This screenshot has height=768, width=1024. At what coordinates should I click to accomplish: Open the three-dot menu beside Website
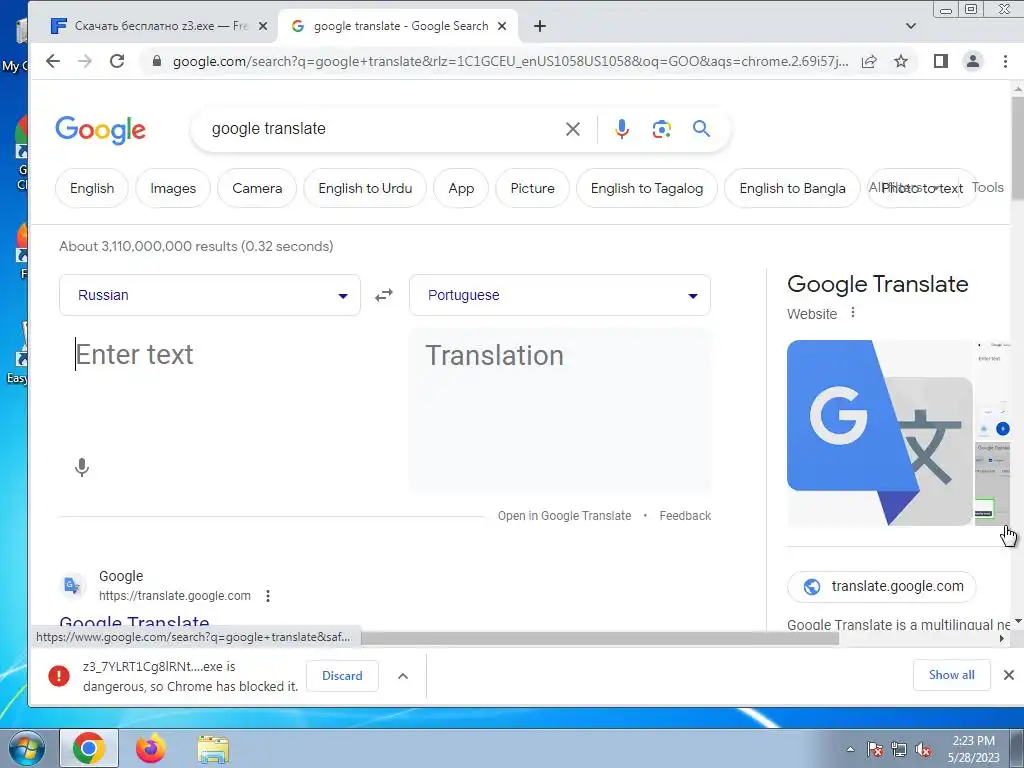tap(852, 313)
